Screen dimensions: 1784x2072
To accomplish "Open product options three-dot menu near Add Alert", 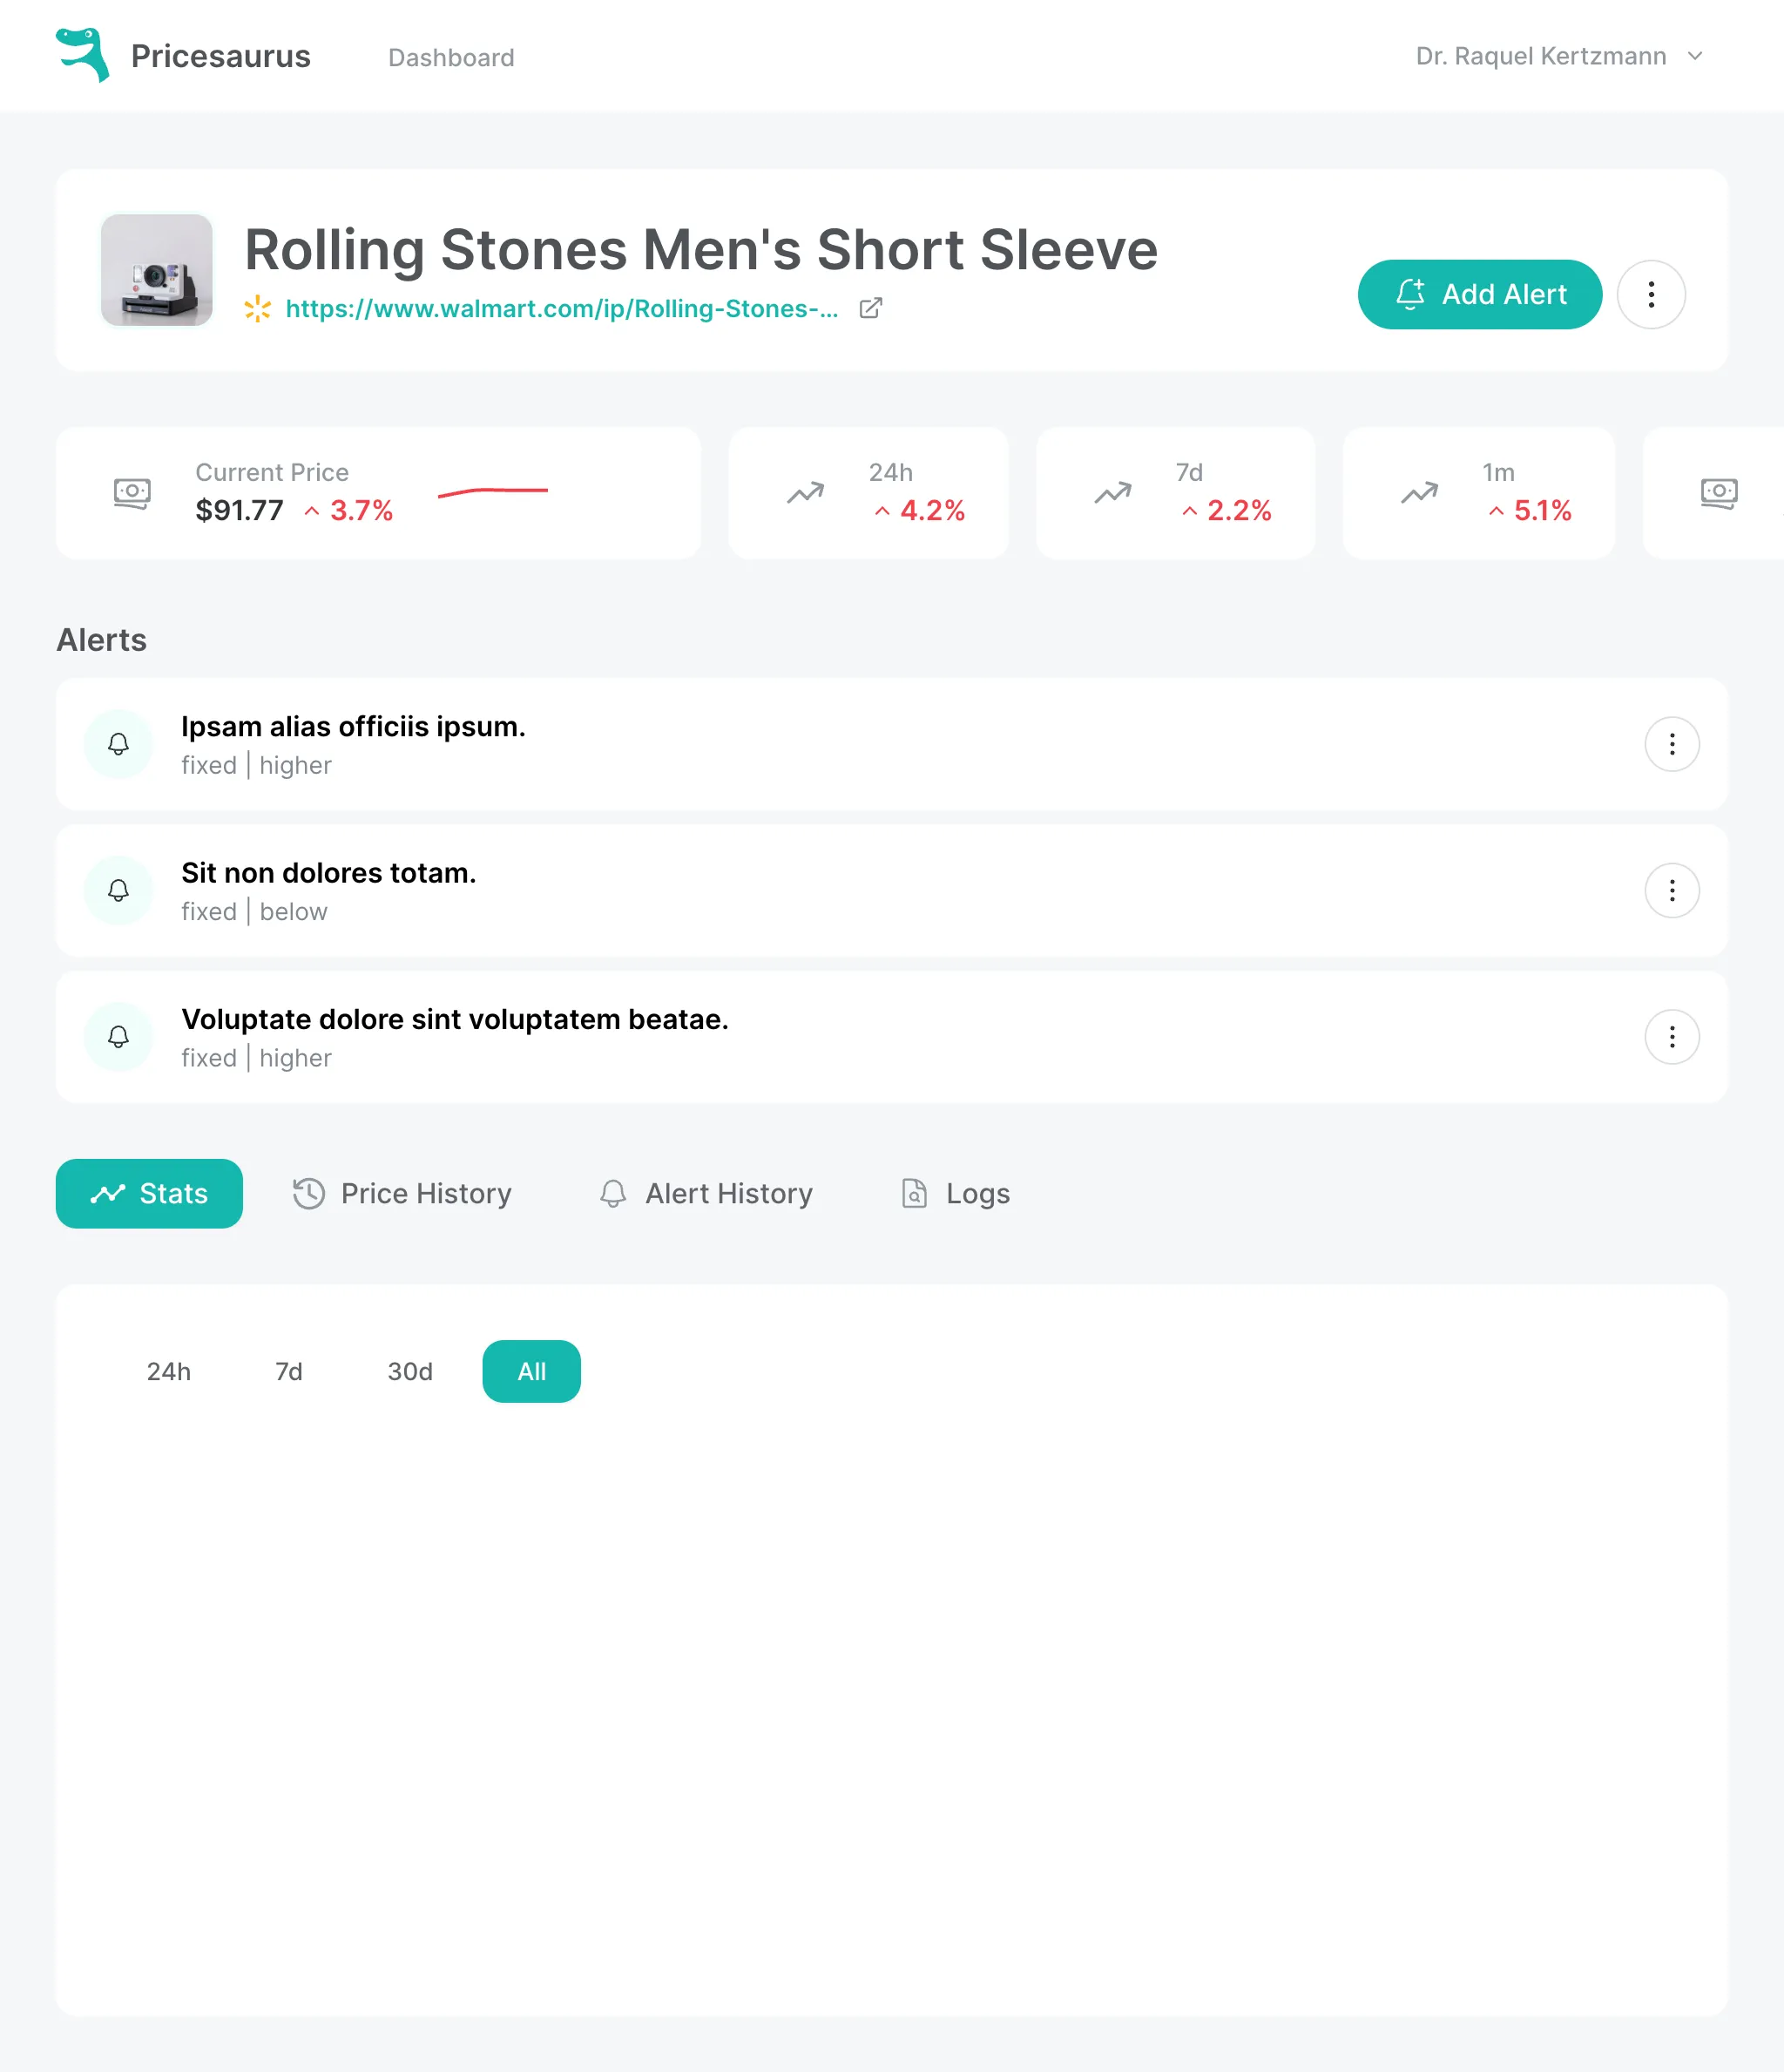I will pos(1651,294).
